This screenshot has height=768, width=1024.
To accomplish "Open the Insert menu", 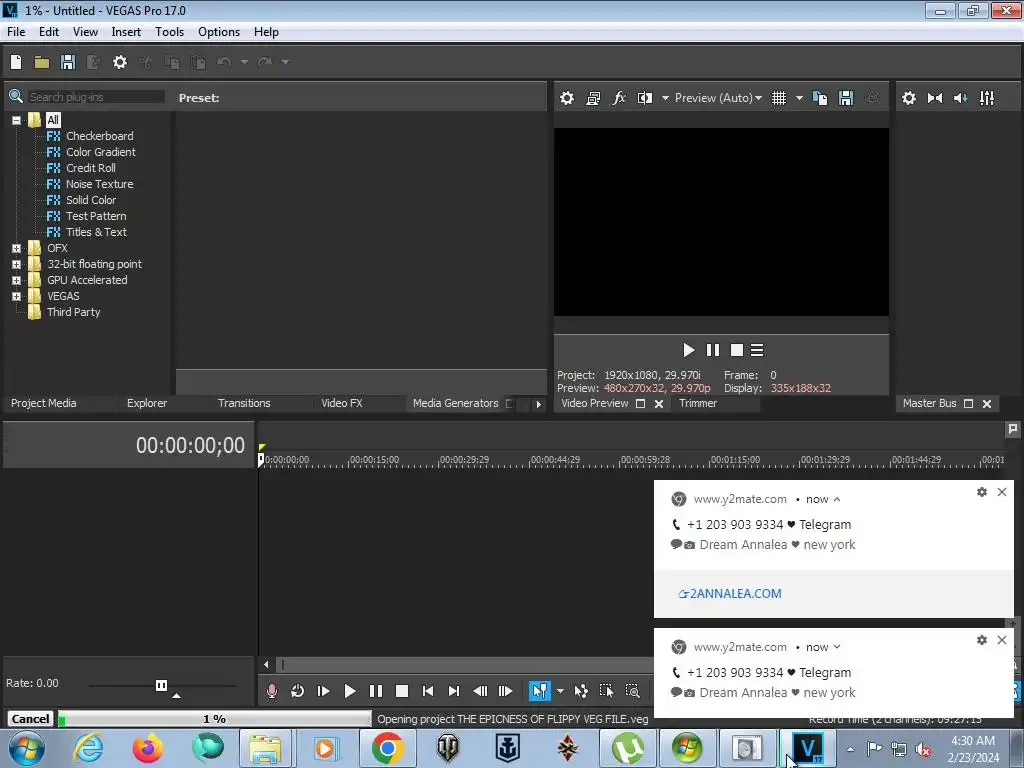I will pos(126,31).
